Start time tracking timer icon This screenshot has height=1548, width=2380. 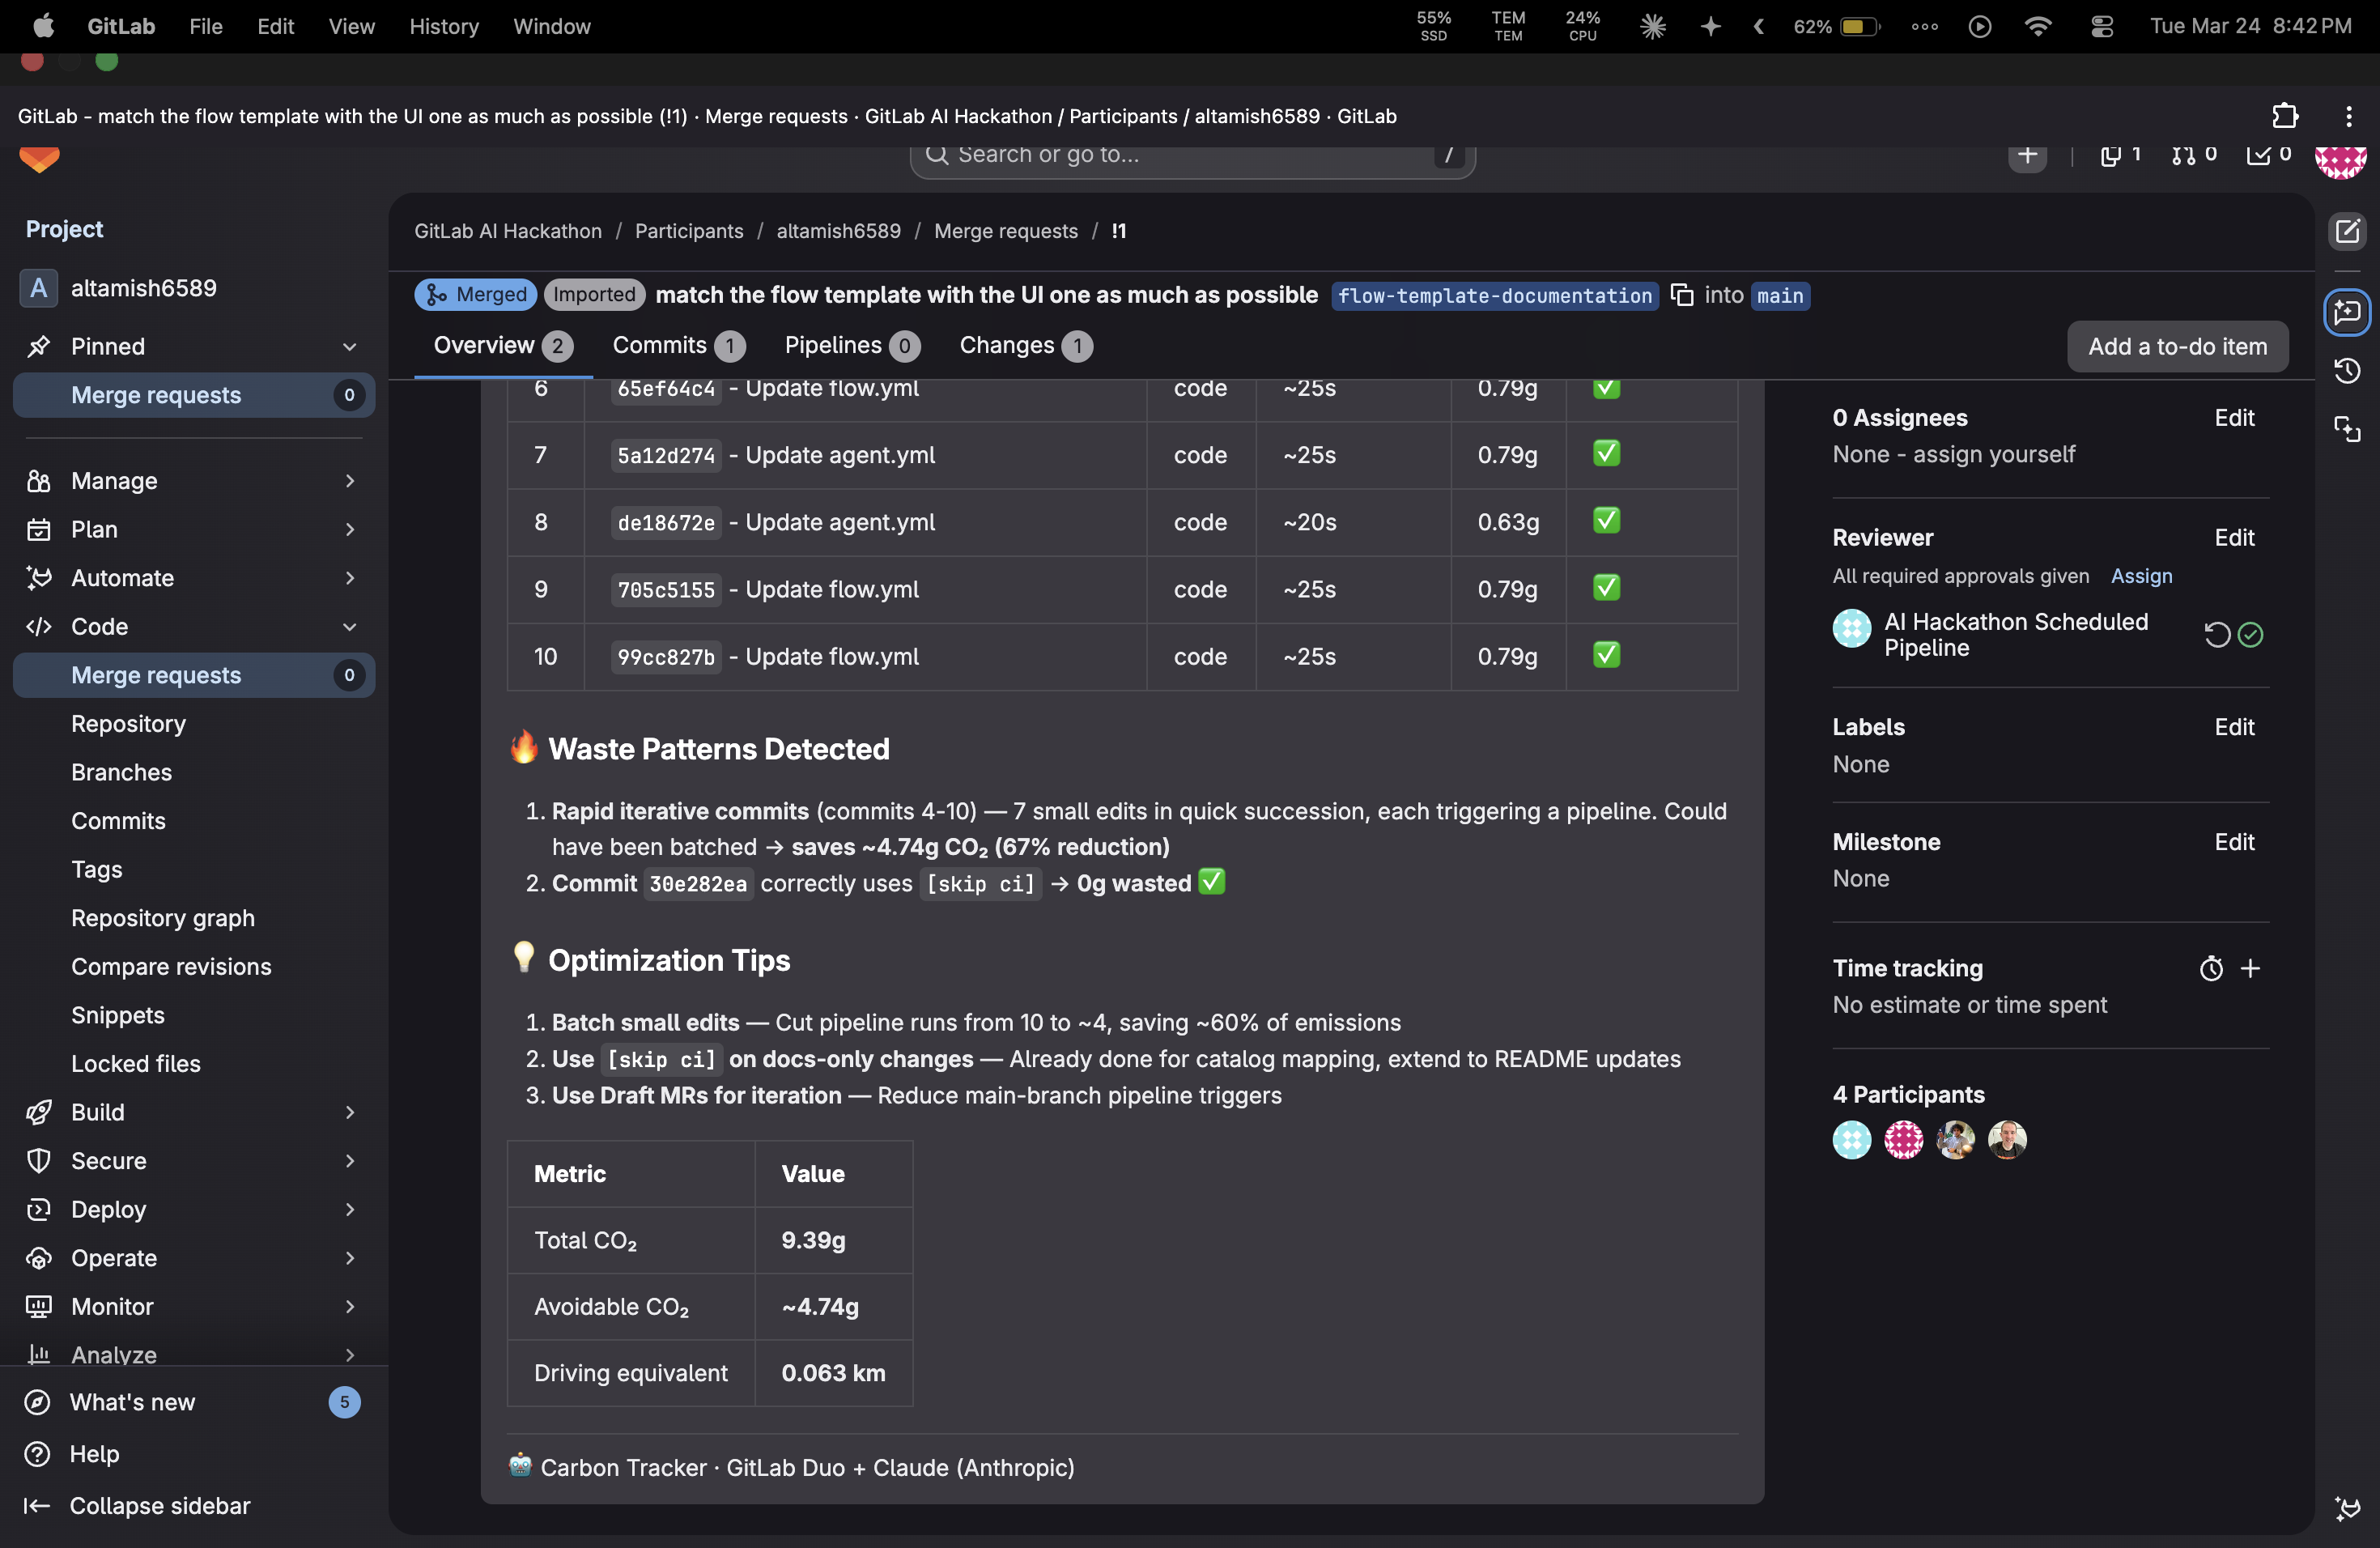pyautogui.click(x=2211, y=968)
